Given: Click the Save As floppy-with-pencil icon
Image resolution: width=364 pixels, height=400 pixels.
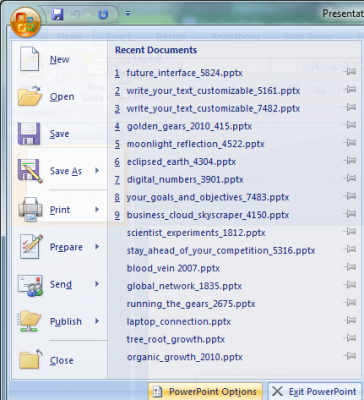Looking at the screenshot, I should 30,171.
